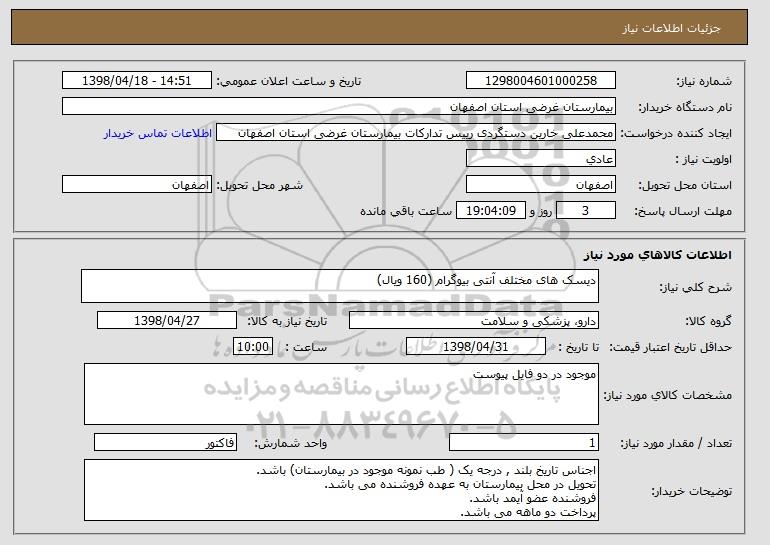This screenshot has width=770, height=545.
Task: Select the شماره نیاز field 1298004601000258
Action: tap(541, 81)
